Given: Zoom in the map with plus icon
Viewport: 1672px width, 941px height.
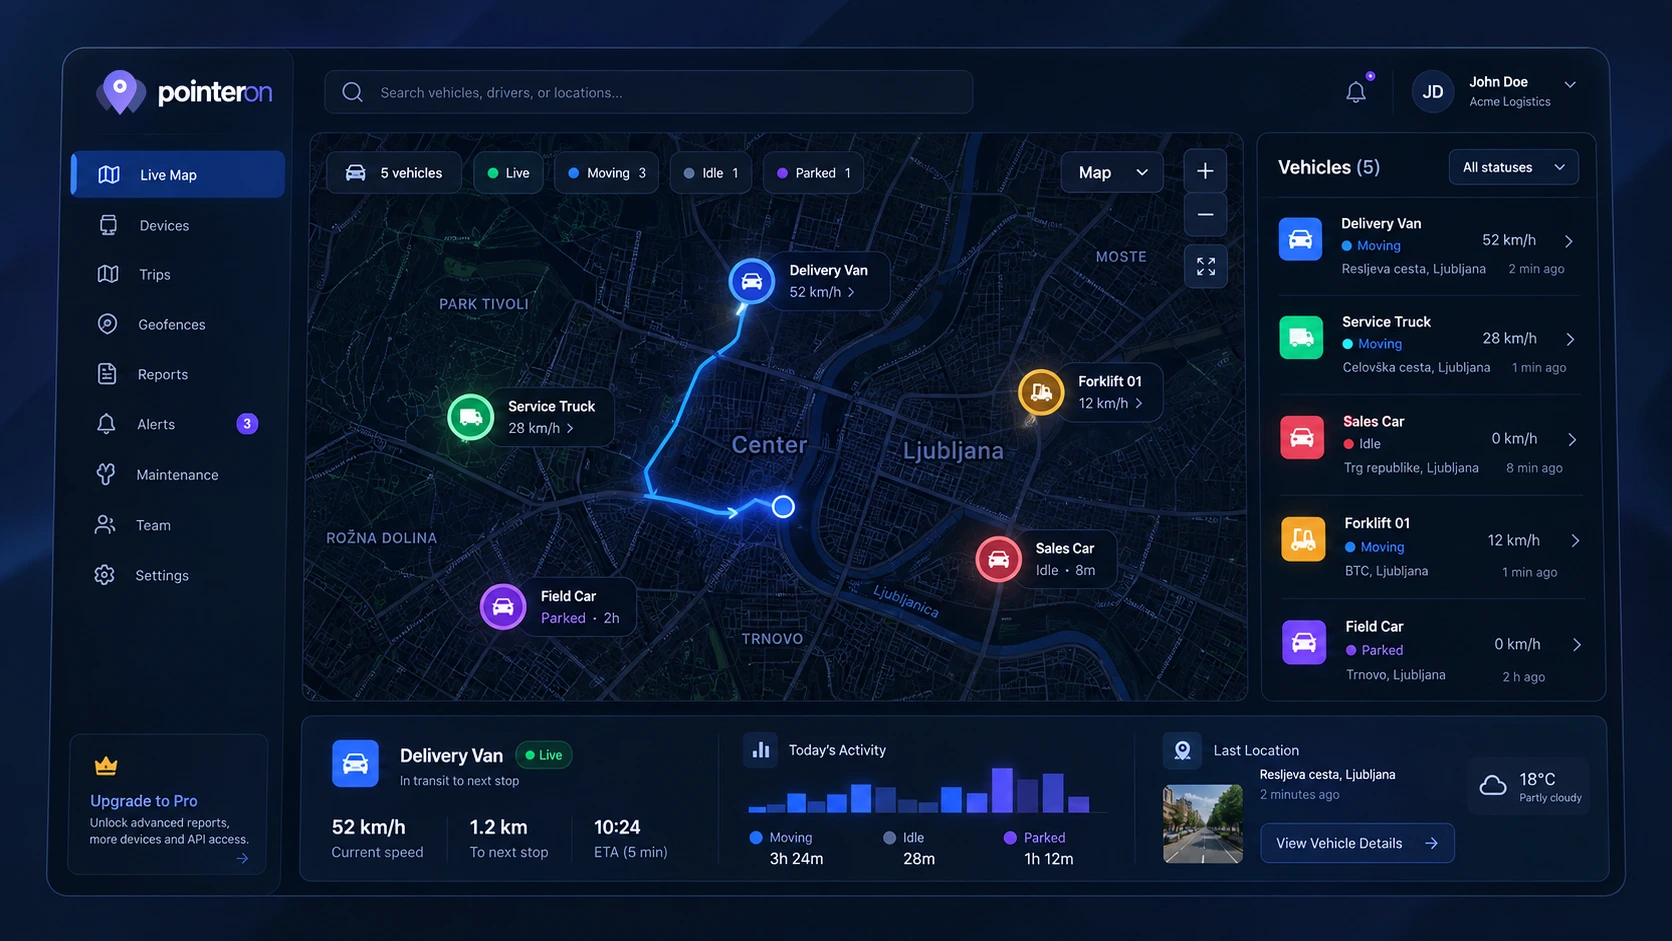Looking at the screenshot, I should tap(1205, 171).
